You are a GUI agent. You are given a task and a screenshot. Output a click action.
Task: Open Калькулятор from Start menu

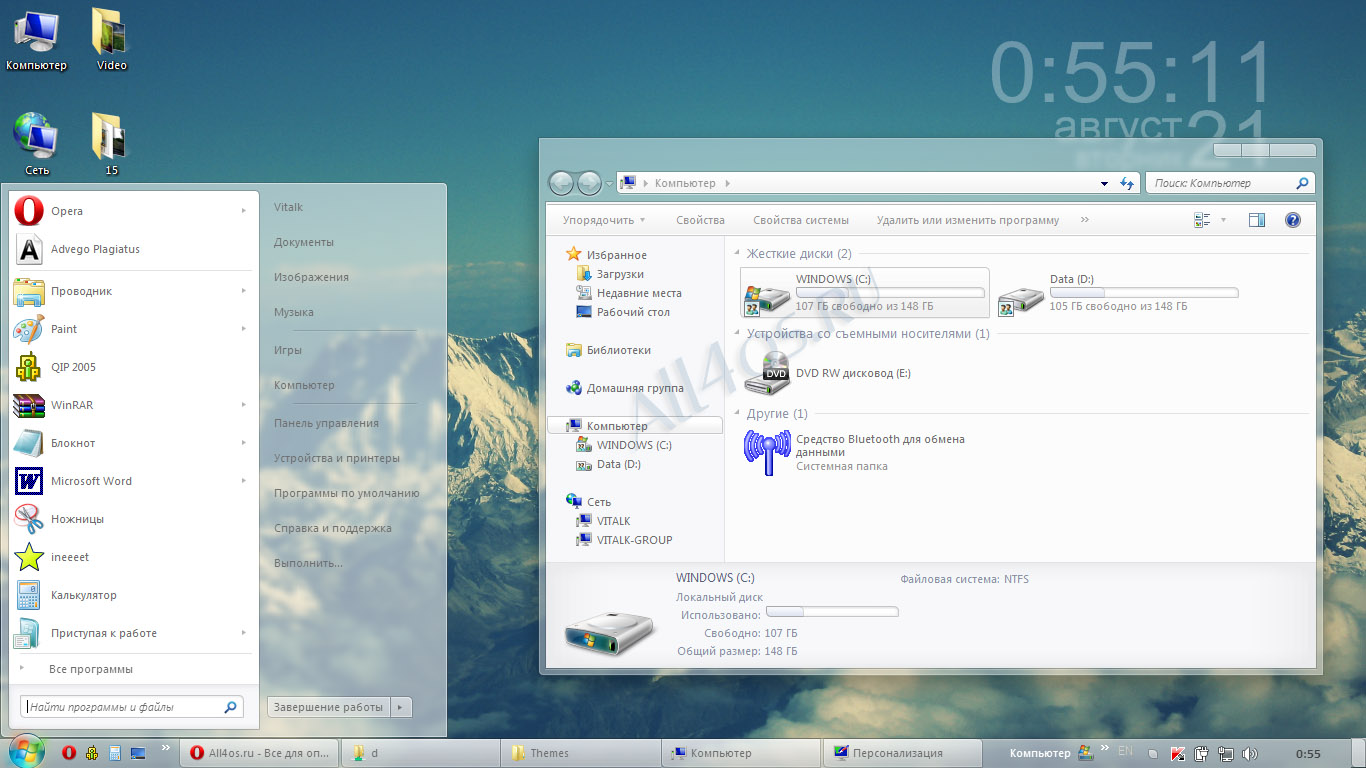(x=131, y=595)
